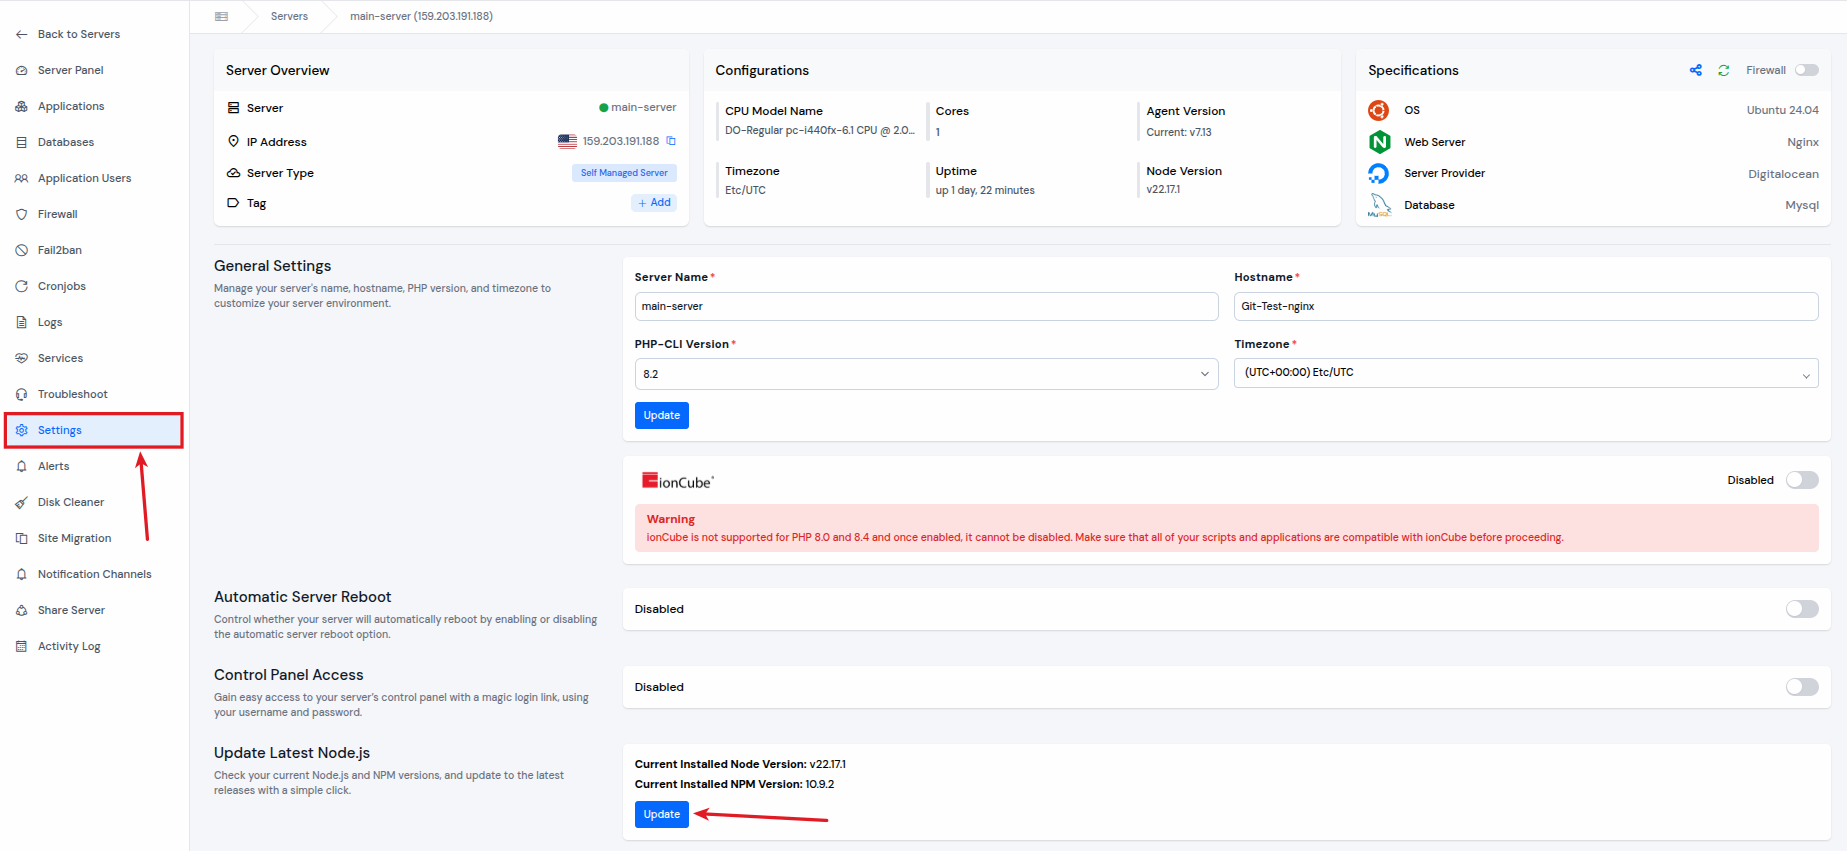Click Update button under General Settings

point(661,415)
